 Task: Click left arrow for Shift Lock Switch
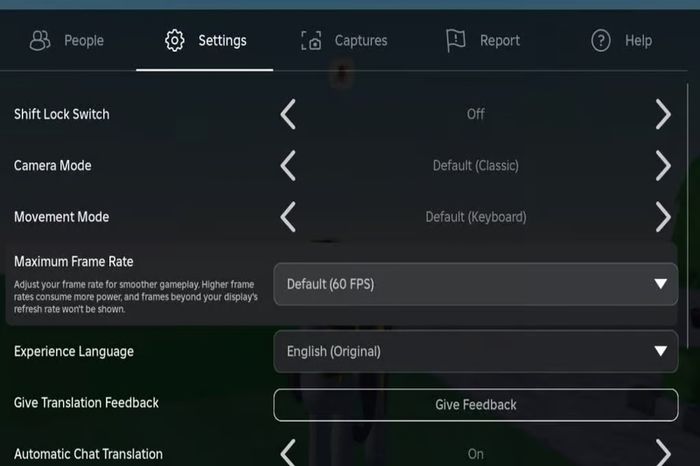pyautogui.click(x=288, y=114)
